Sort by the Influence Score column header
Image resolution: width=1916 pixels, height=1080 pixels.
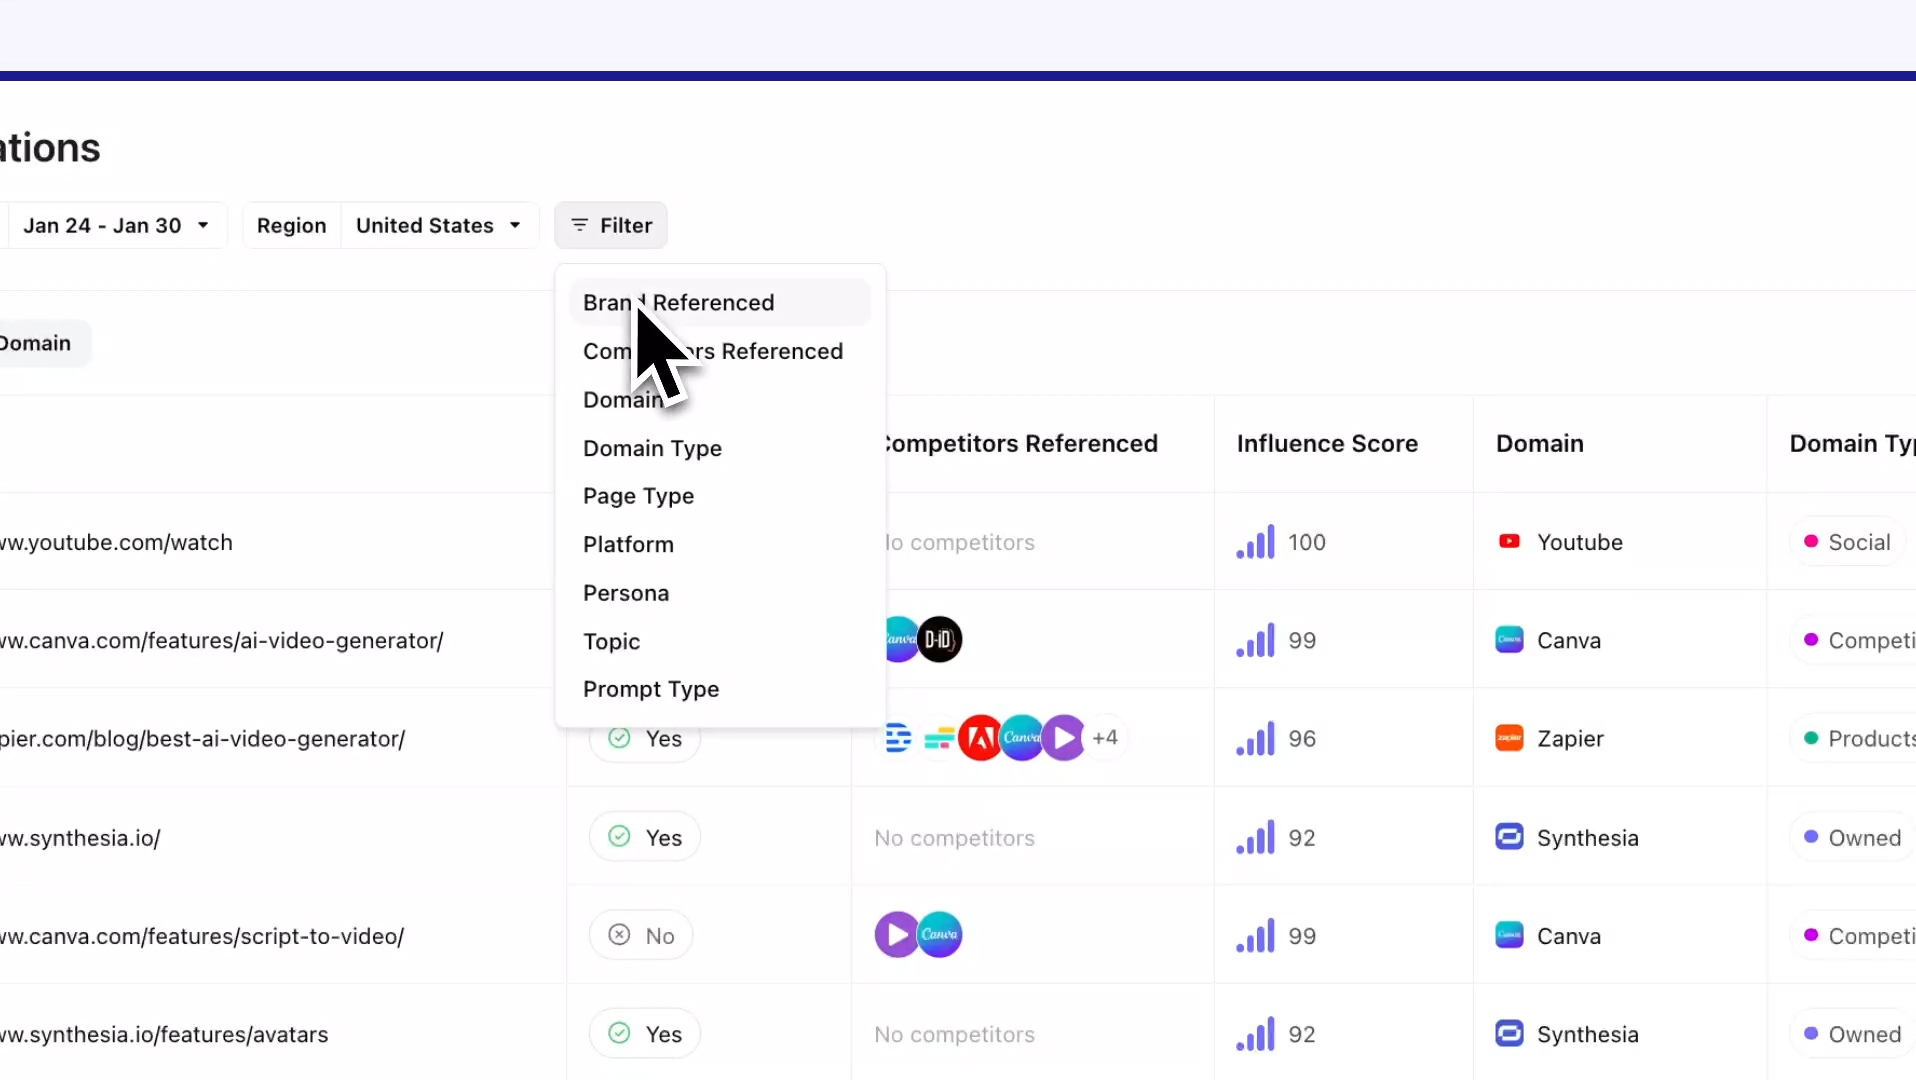[x=1327, y=444]
